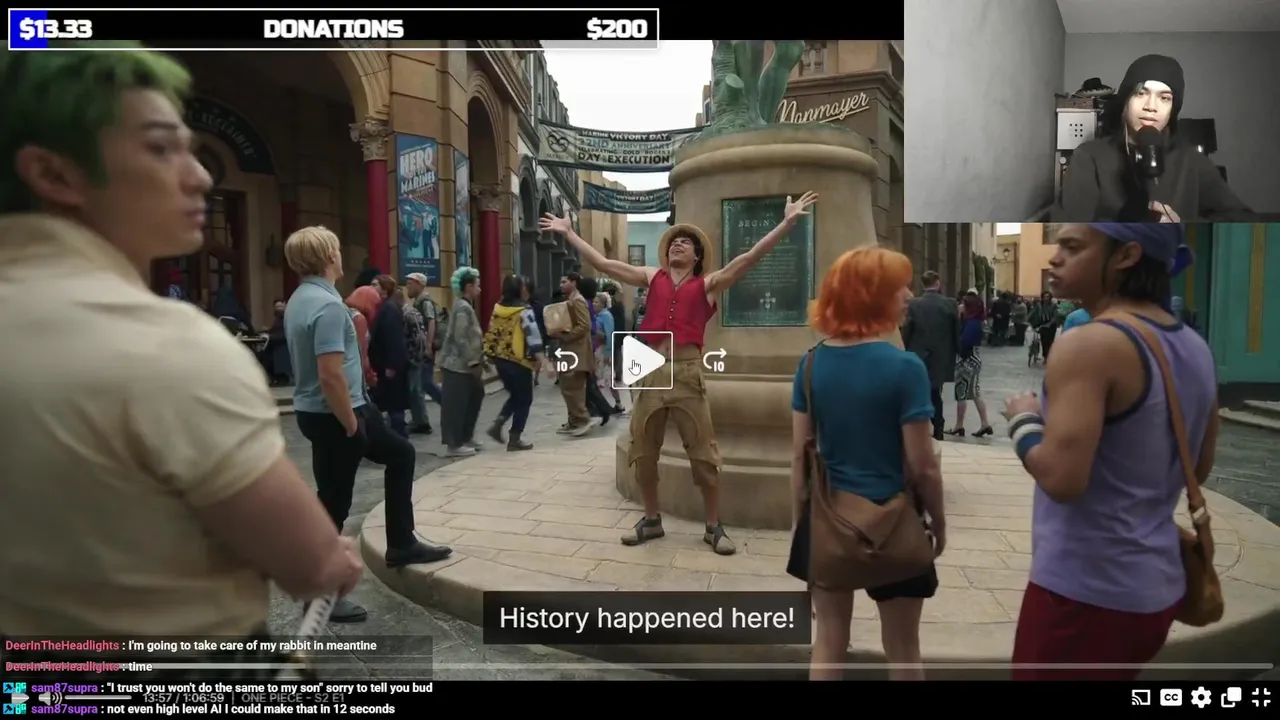
Task: Click the username DeerInTheHeadlights in the rabbit message
Action: [62, 646]
